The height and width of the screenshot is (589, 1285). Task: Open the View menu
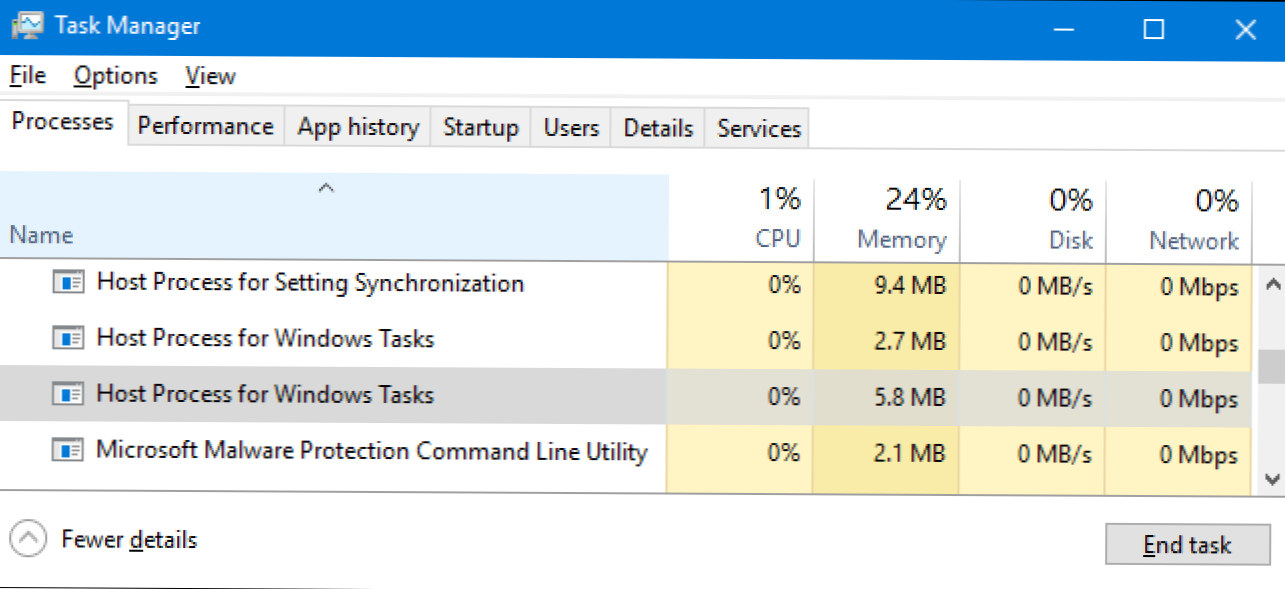click(210, 76)
